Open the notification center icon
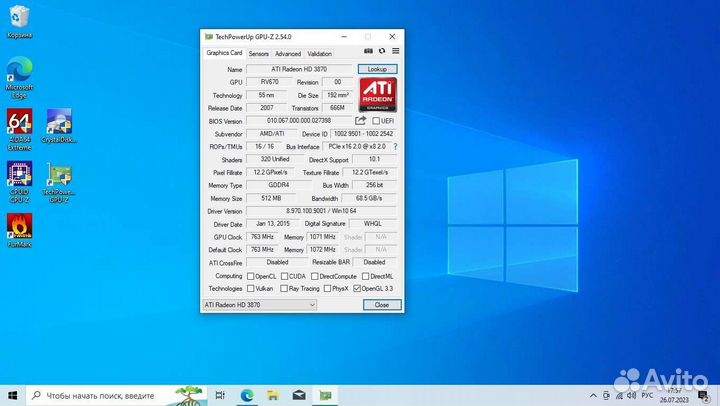Image resolution: width=720 pixels, height=406 pixels. [703, 395]
